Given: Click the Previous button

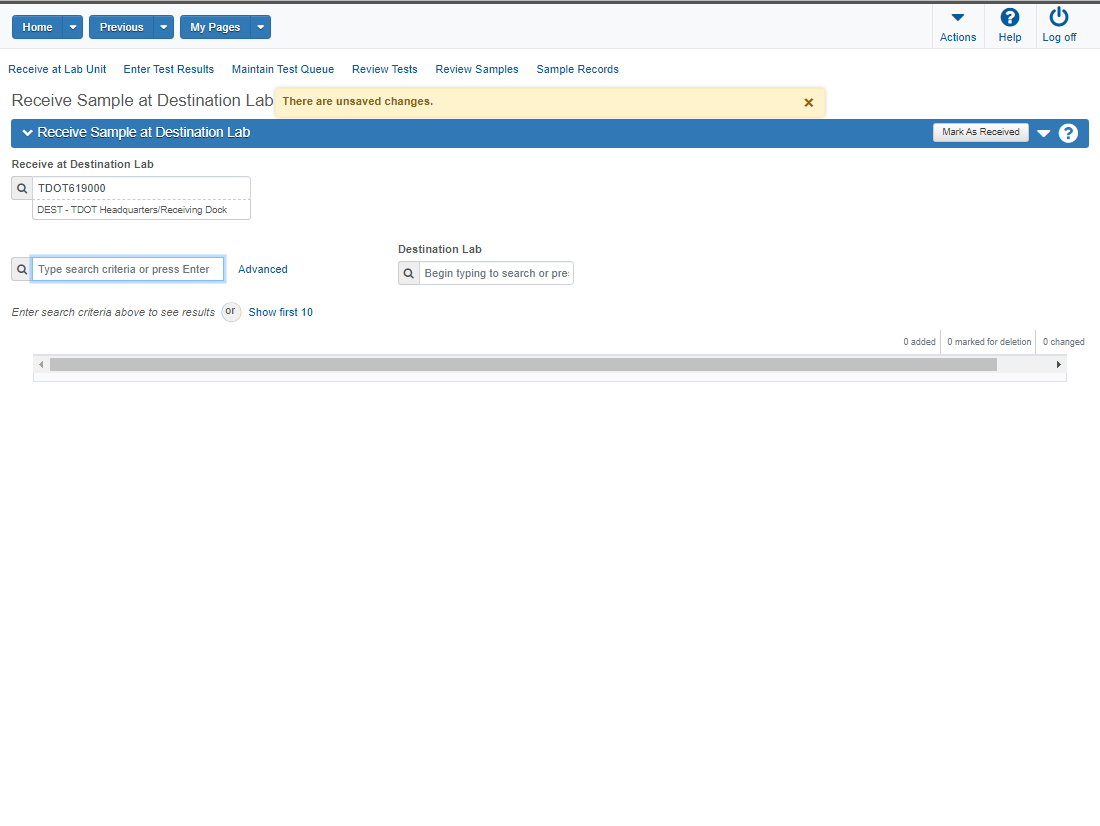Looking at the screenshot, I should point(121,27).
